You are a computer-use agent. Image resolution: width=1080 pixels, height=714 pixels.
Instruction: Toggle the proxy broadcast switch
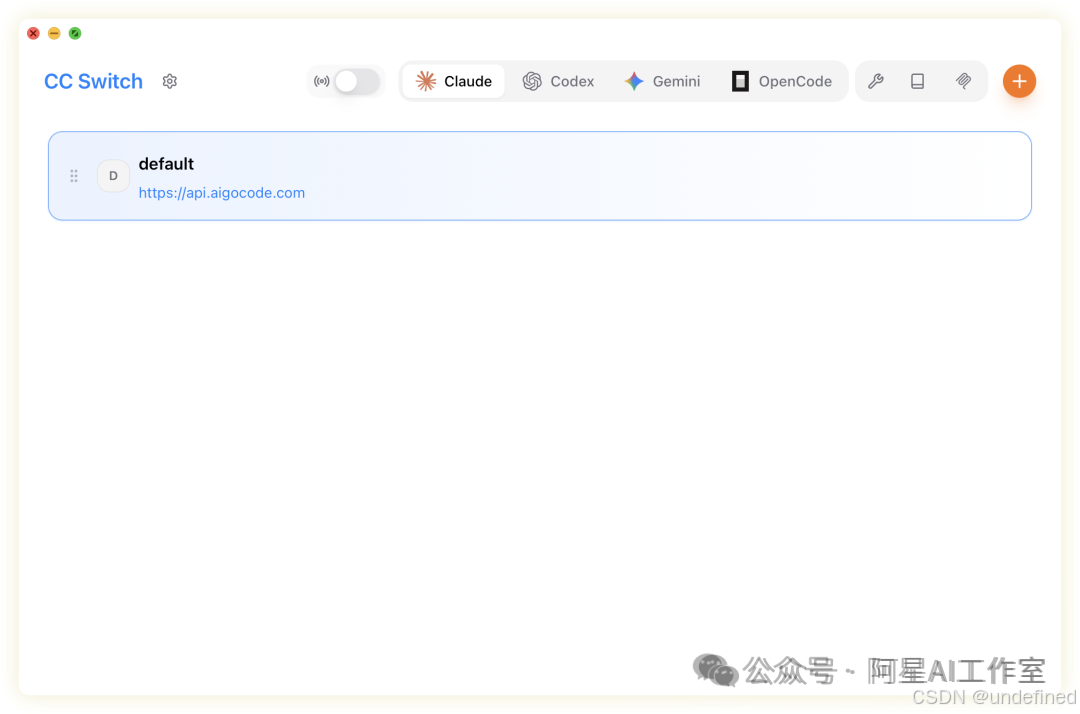point(357,81)
